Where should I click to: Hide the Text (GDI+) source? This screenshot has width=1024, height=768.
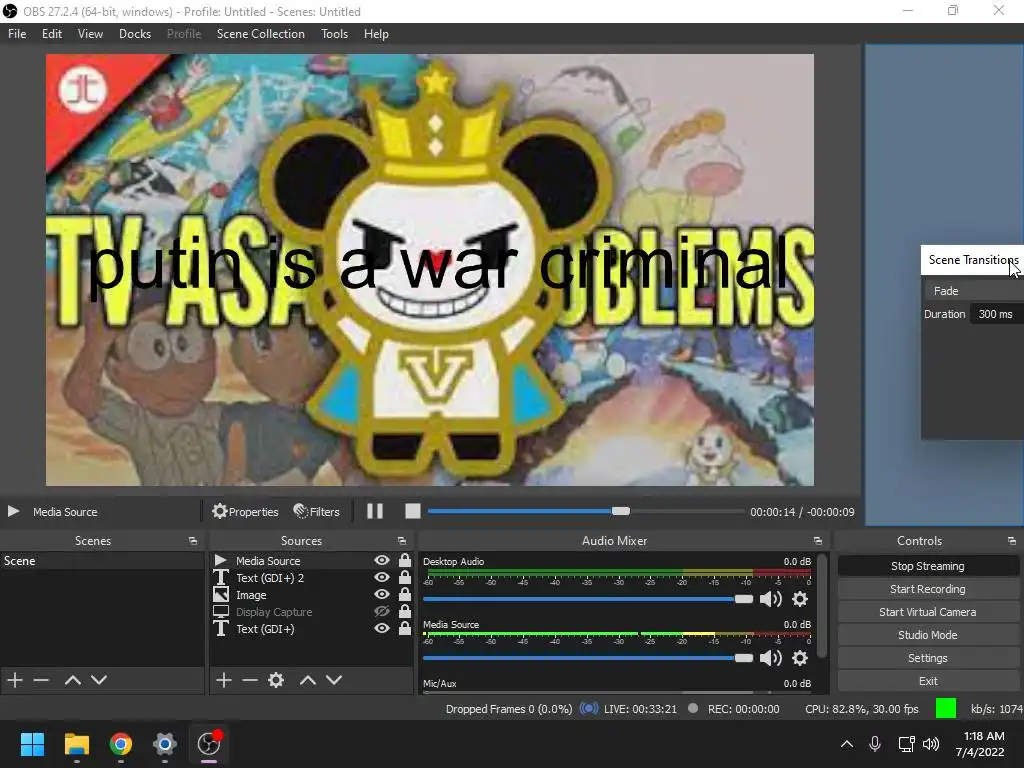382,628
